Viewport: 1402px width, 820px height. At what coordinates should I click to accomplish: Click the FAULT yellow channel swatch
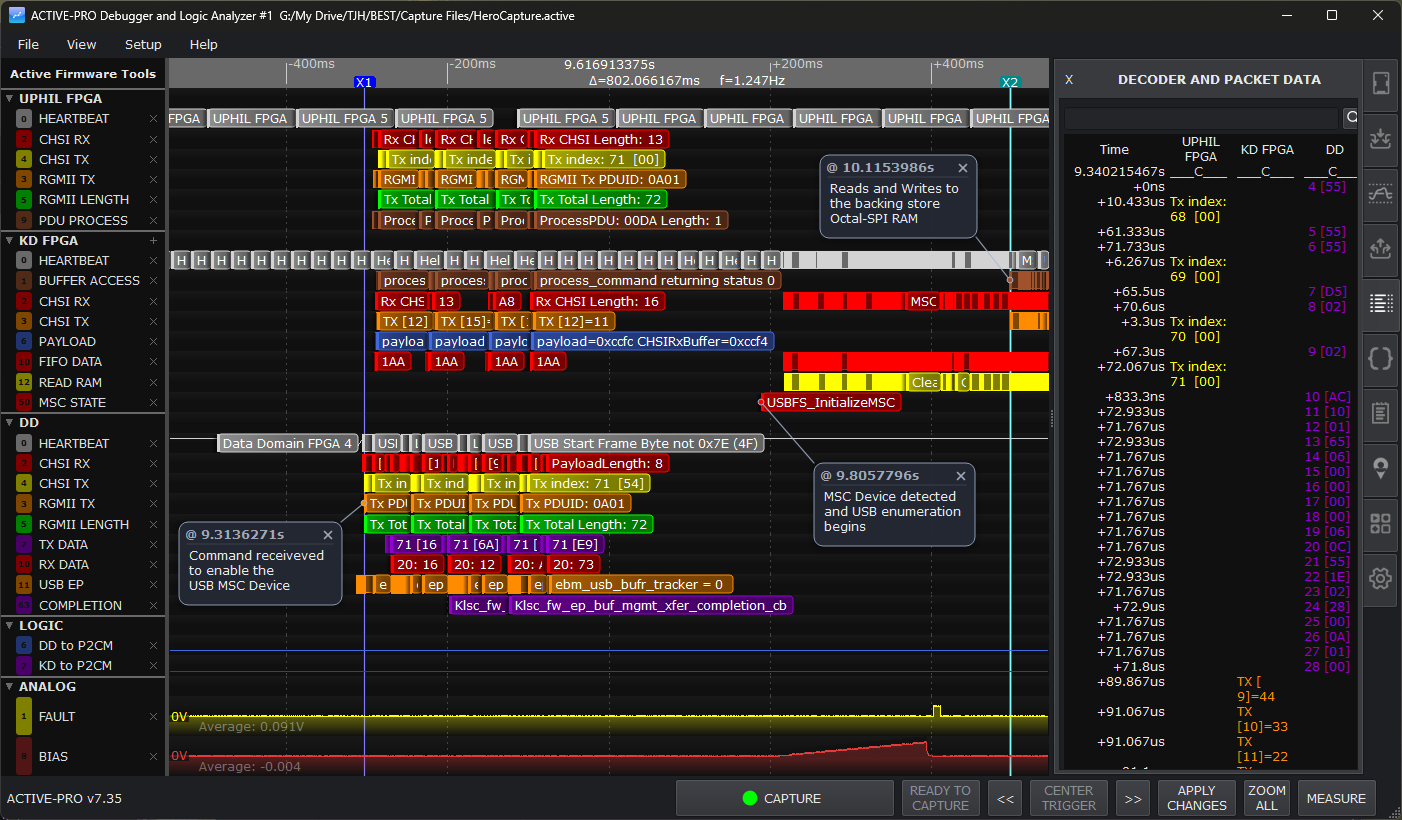pyautogui.click(x=24, y=717)
